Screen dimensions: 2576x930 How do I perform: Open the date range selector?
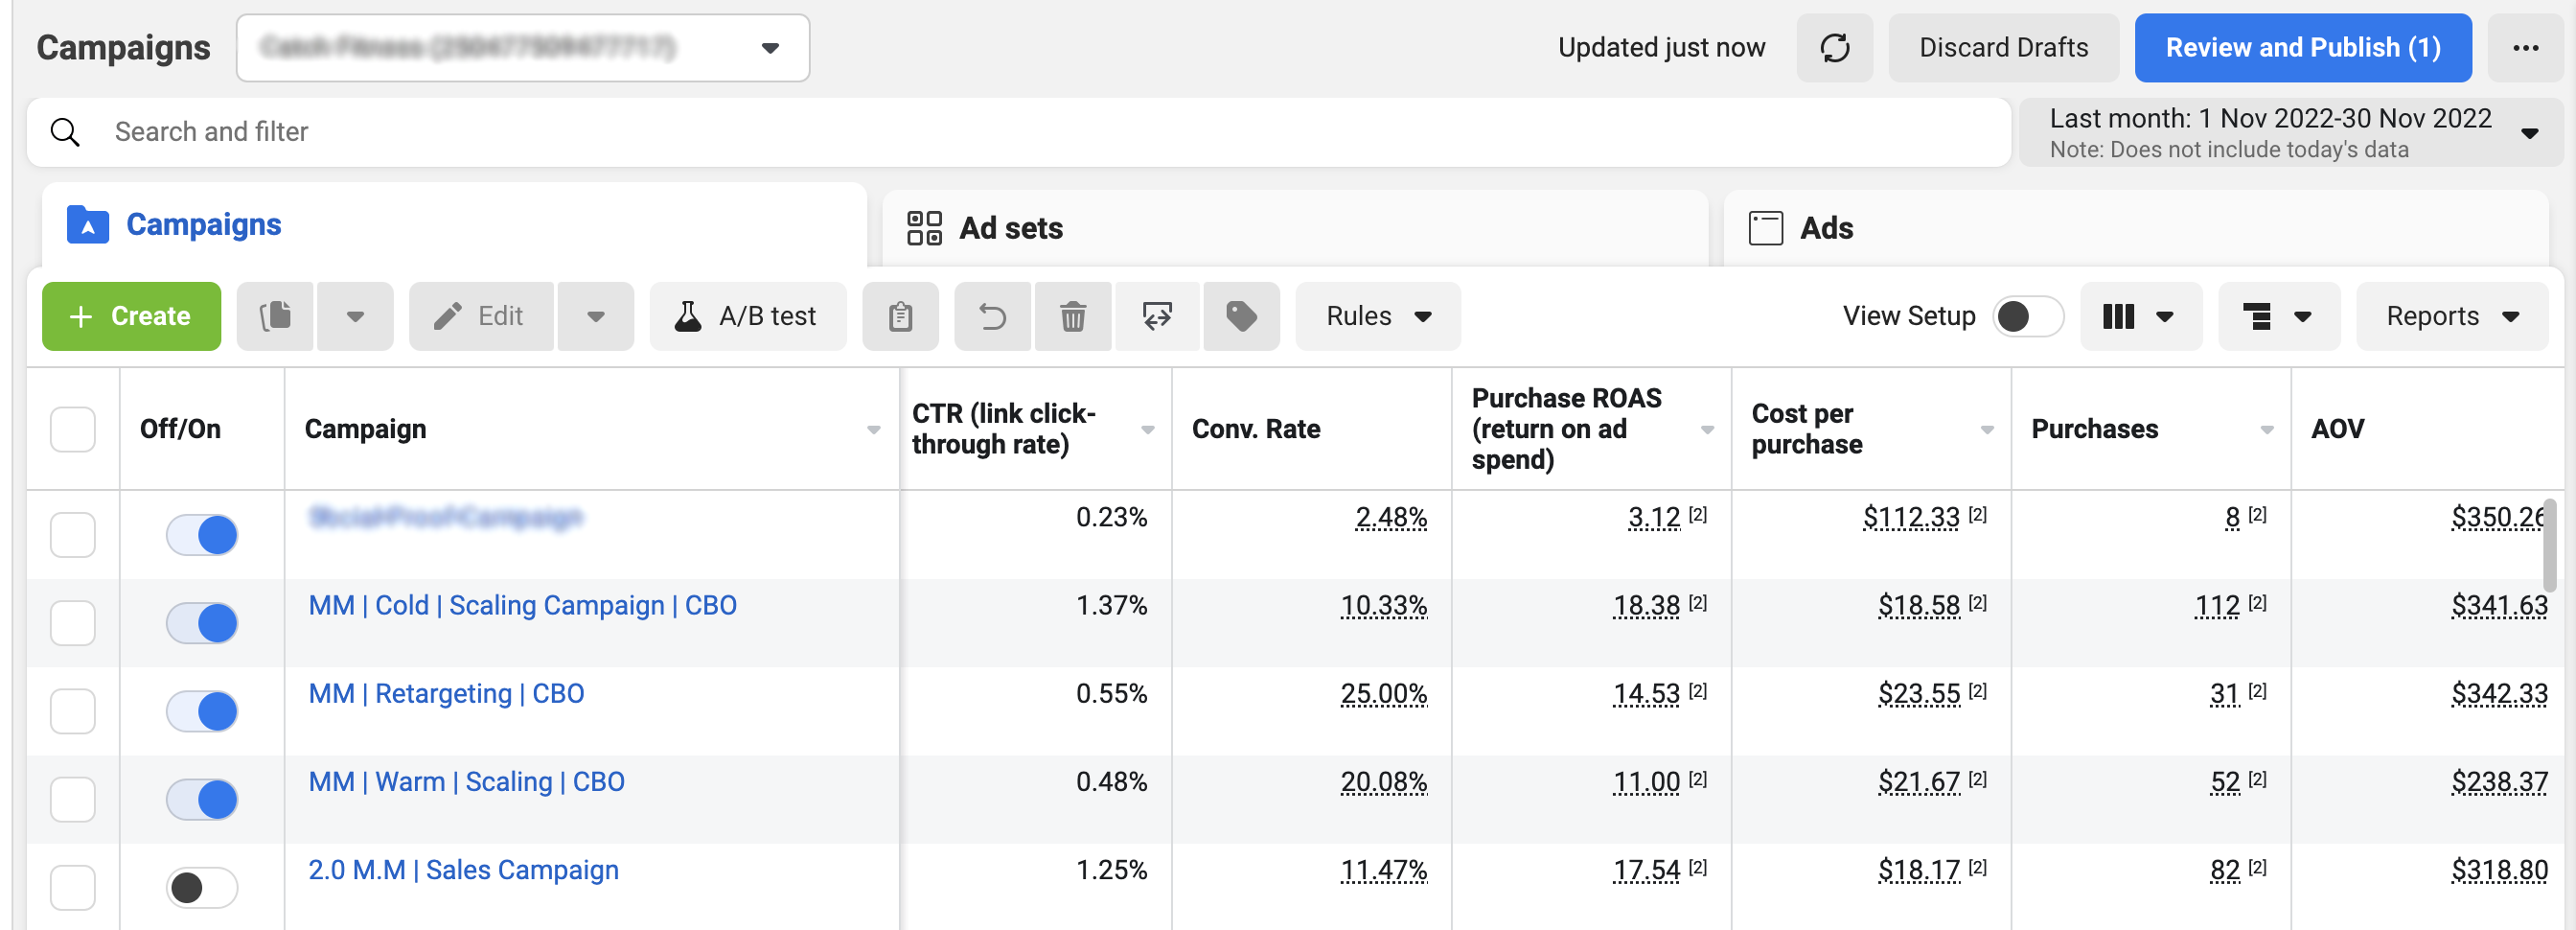click(2290, 132)
